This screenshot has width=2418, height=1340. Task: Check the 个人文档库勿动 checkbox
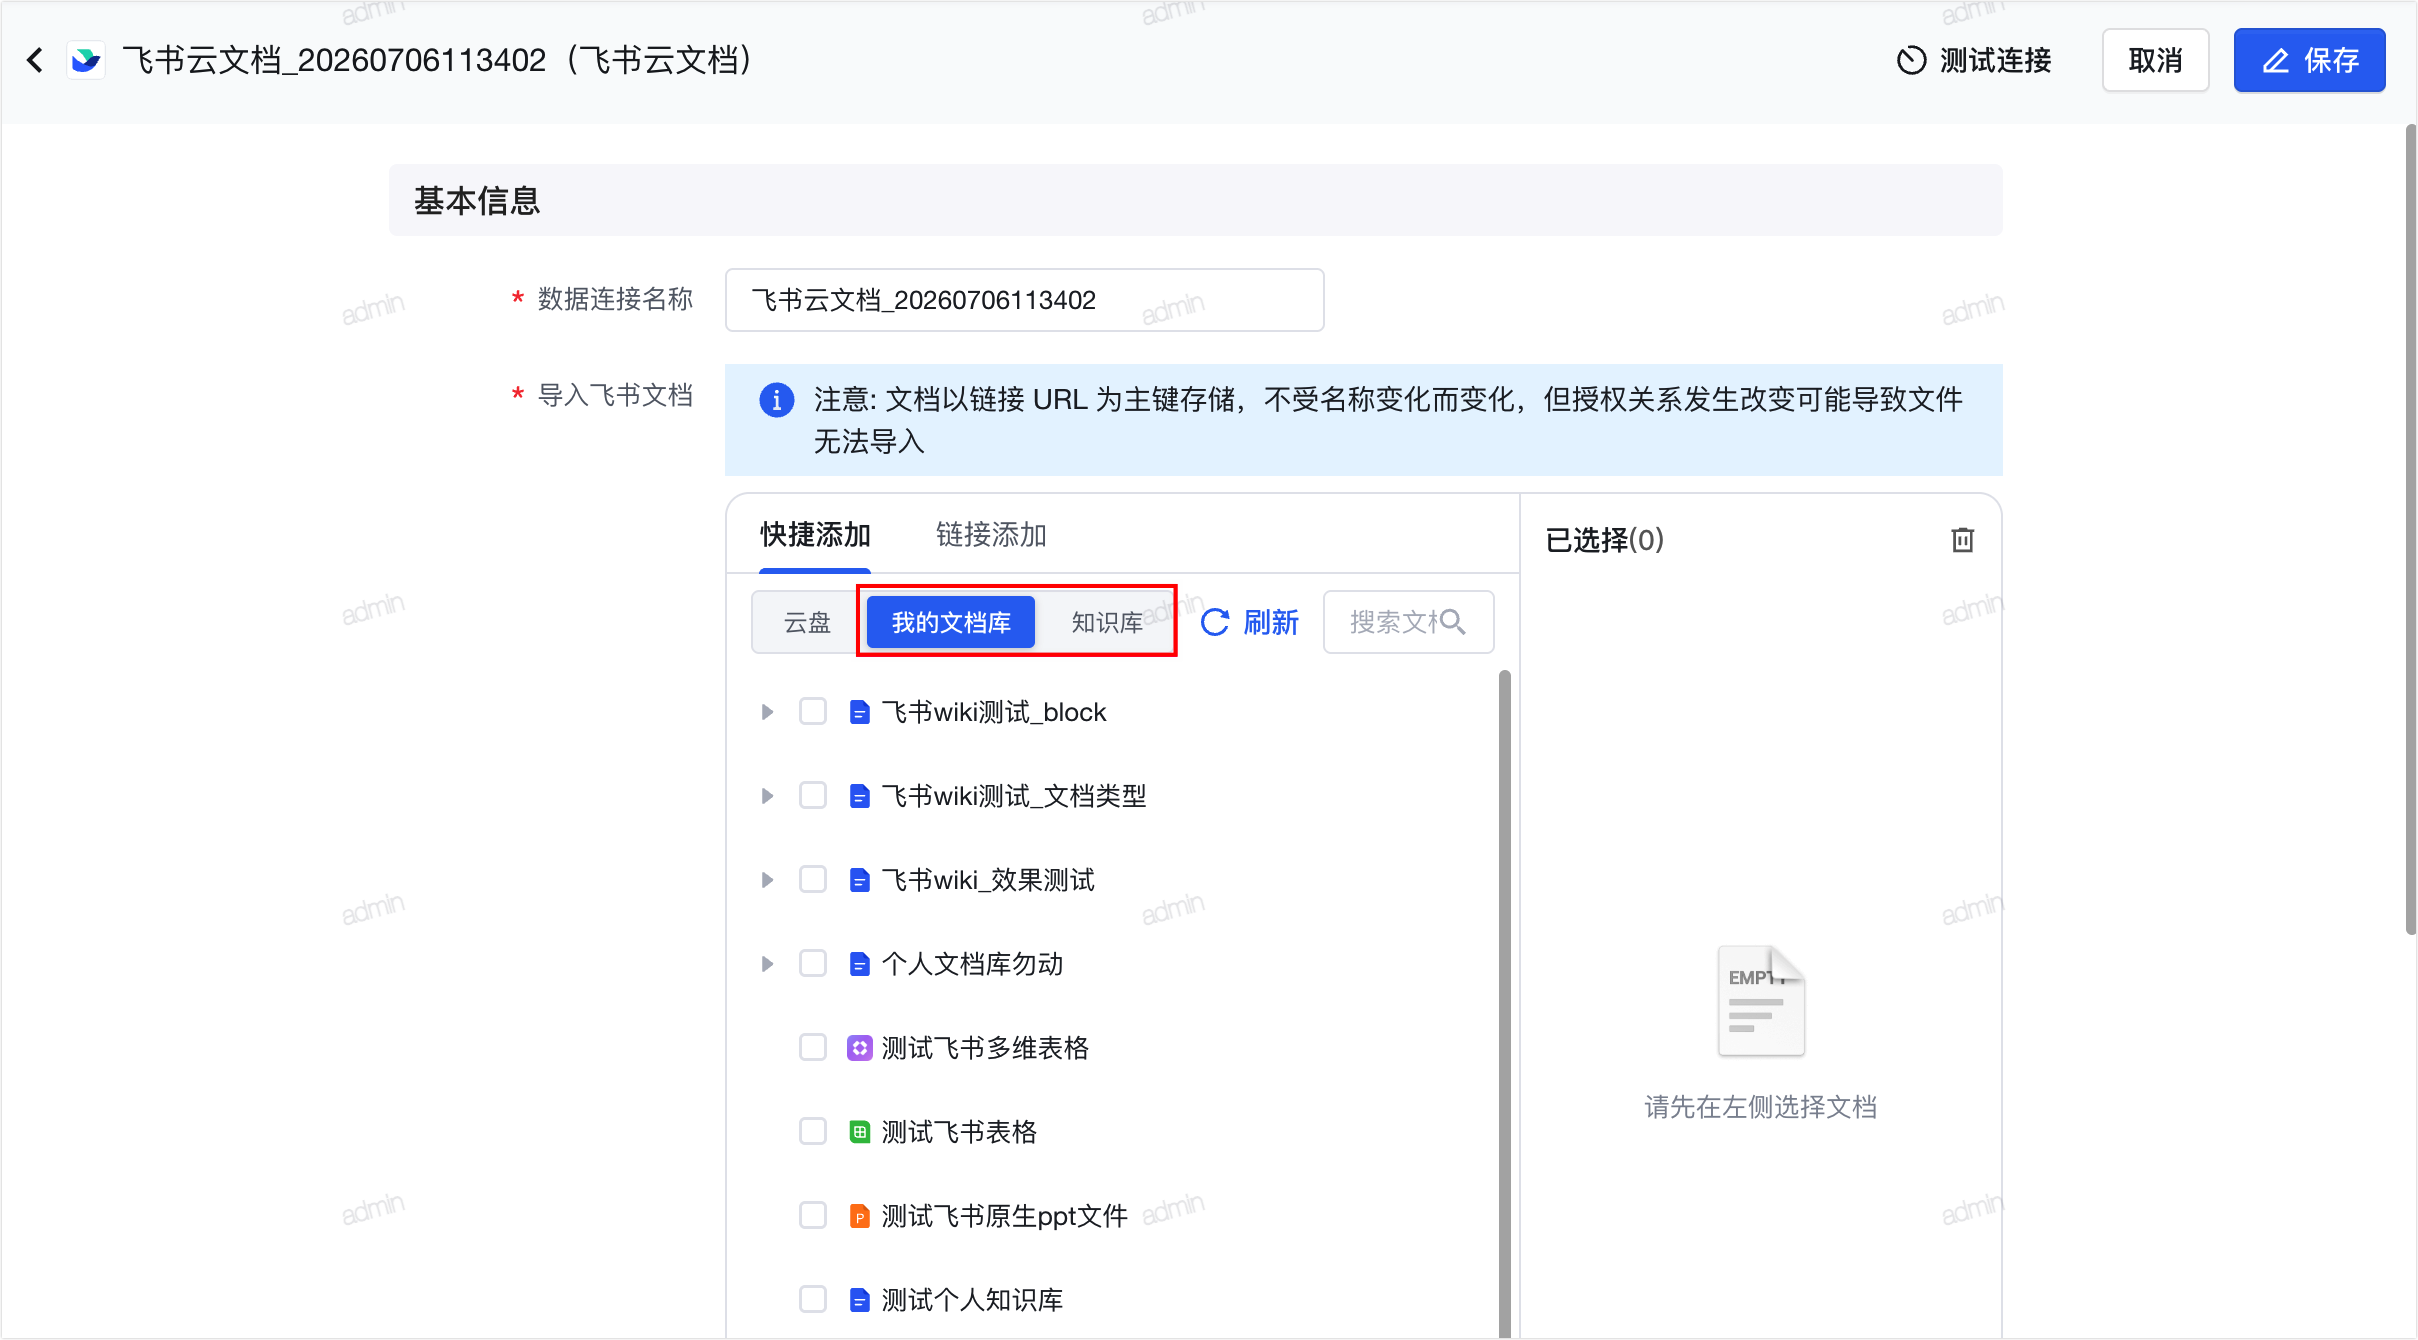click(813, 964)
